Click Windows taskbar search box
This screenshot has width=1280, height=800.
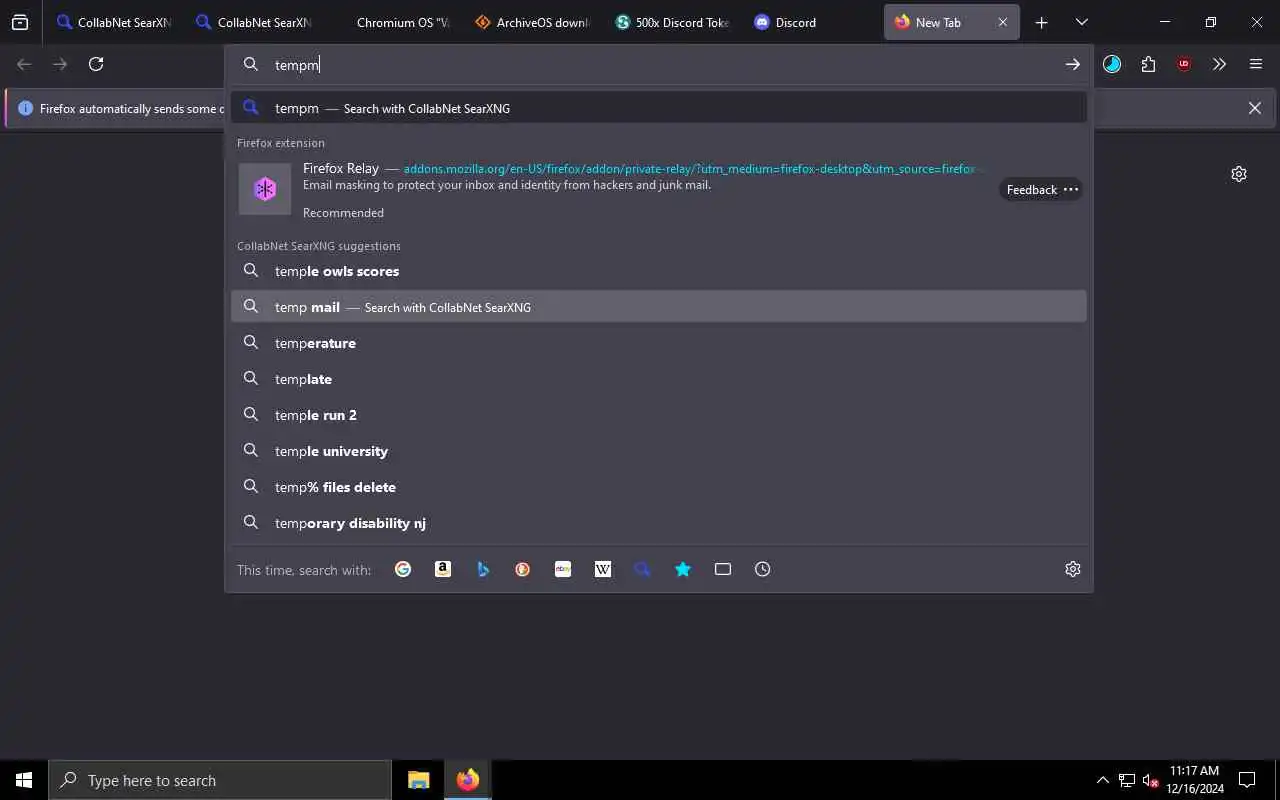pos(220,780)
